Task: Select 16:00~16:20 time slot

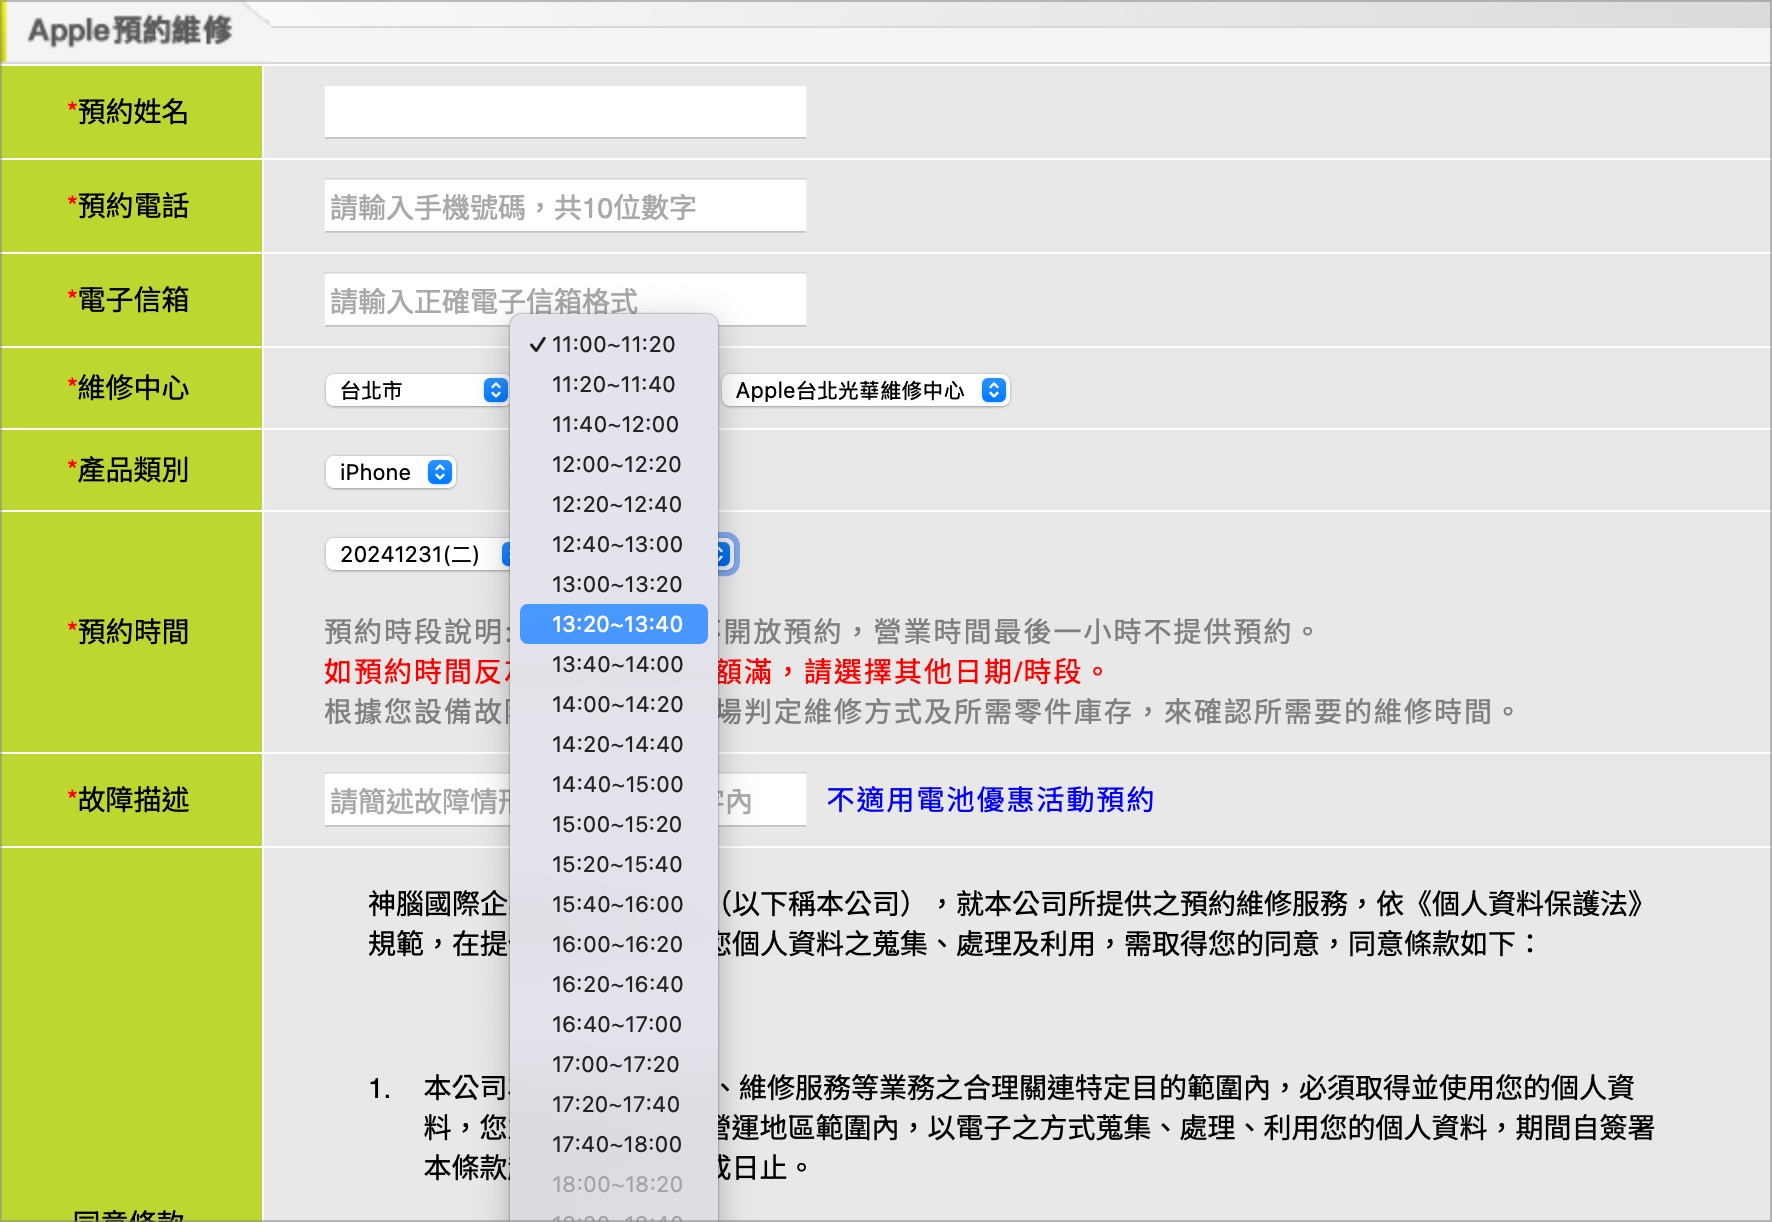Action: (613, 944)
